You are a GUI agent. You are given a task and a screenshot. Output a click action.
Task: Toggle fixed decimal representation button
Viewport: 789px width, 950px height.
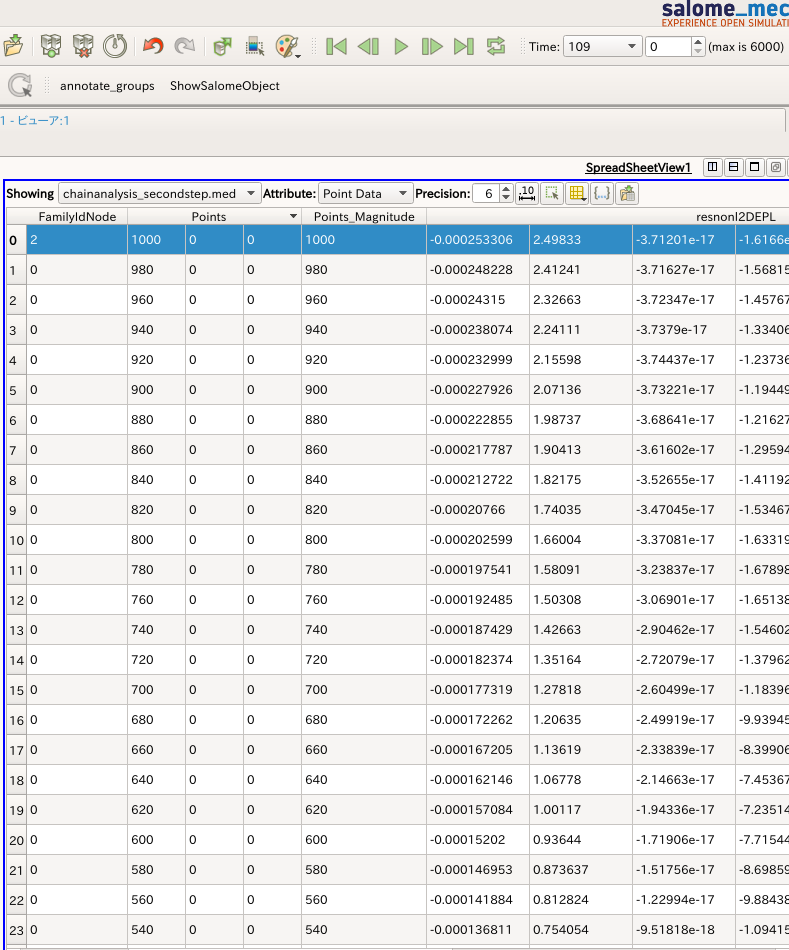coord(527,194)
